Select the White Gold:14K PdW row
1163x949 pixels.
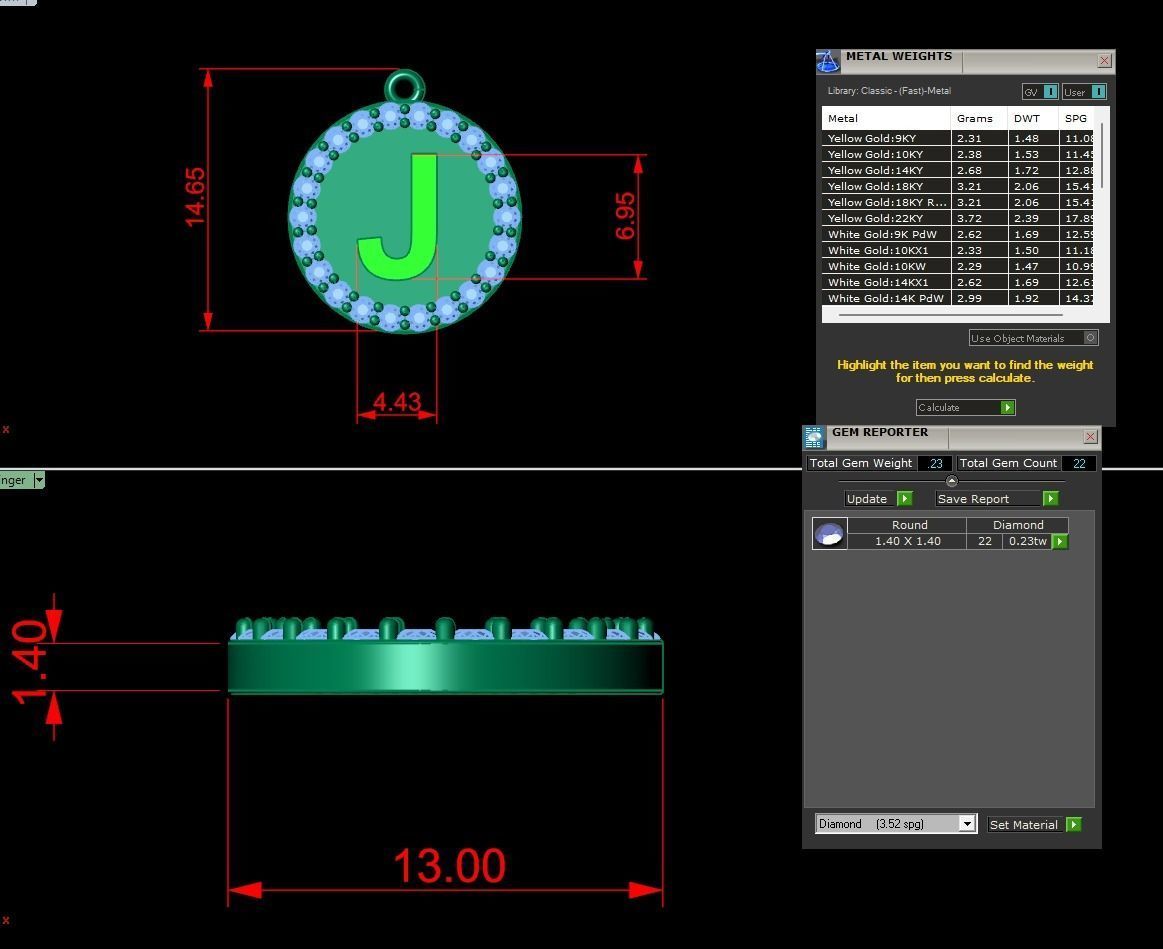958,298
